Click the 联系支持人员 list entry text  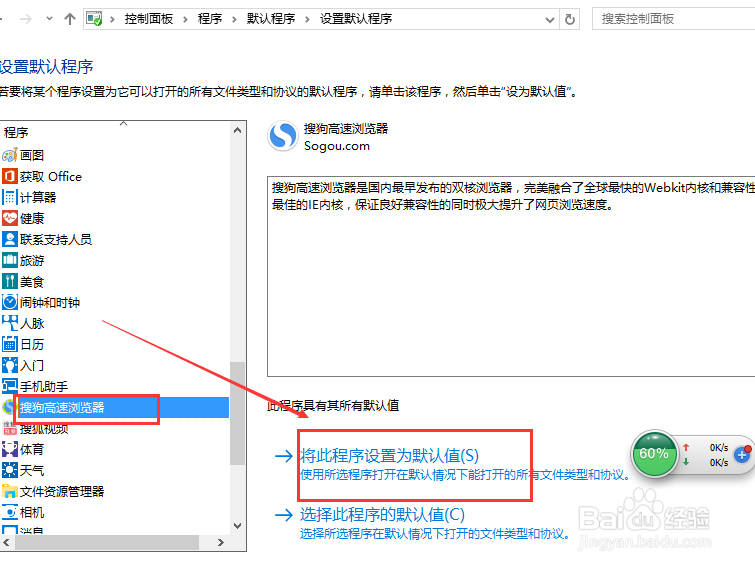tap(56, 239)
